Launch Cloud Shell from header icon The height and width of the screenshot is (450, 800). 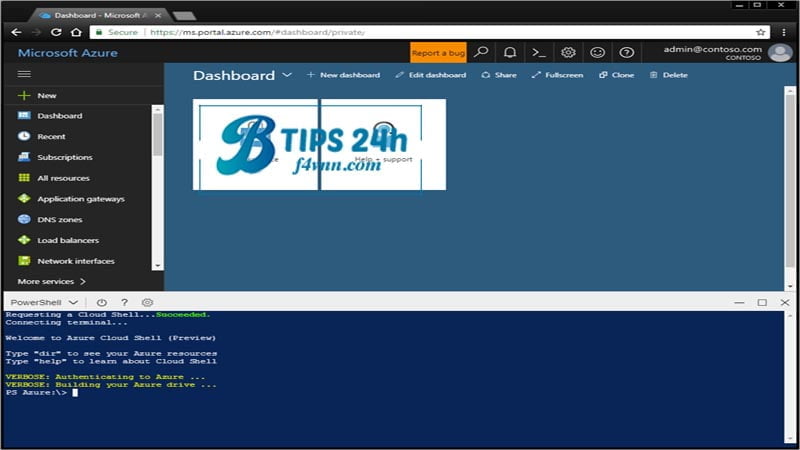pos(539,53)
